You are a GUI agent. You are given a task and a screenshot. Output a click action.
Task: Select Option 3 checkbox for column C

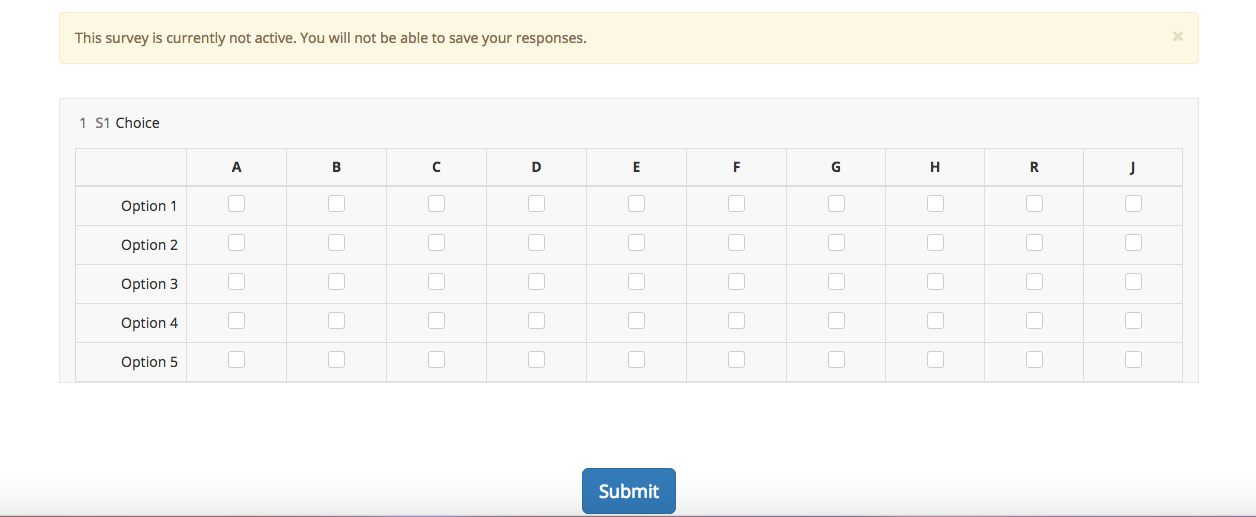(436, 281)
